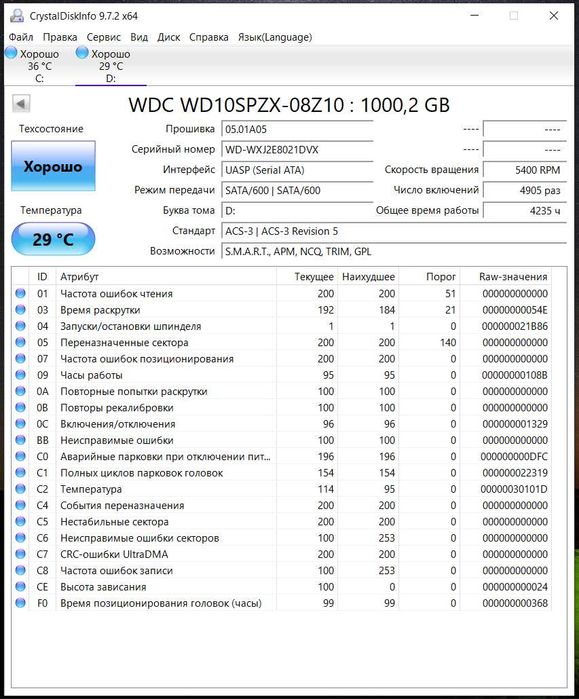The height and width of the screenshot is (699, 579).
Task: Click the Порог column header
Action: click(x=429, y=276)
